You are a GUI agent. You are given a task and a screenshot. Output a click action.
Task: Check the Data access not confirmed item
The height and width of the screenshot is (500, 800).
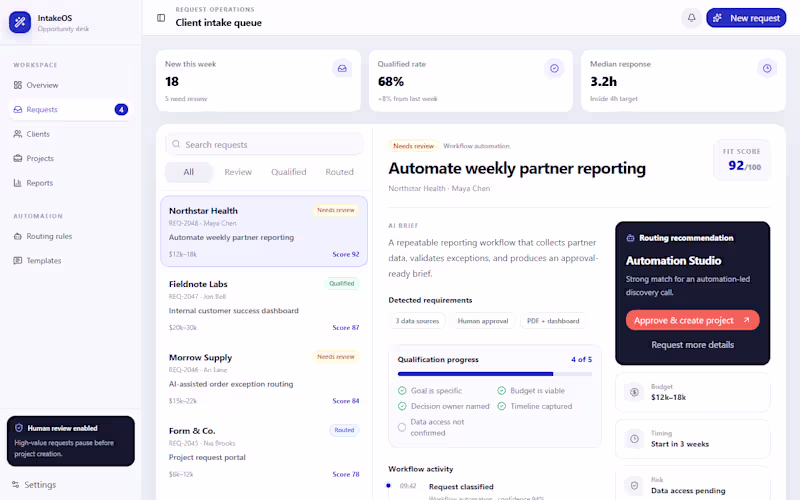click(x=402, y=428)
